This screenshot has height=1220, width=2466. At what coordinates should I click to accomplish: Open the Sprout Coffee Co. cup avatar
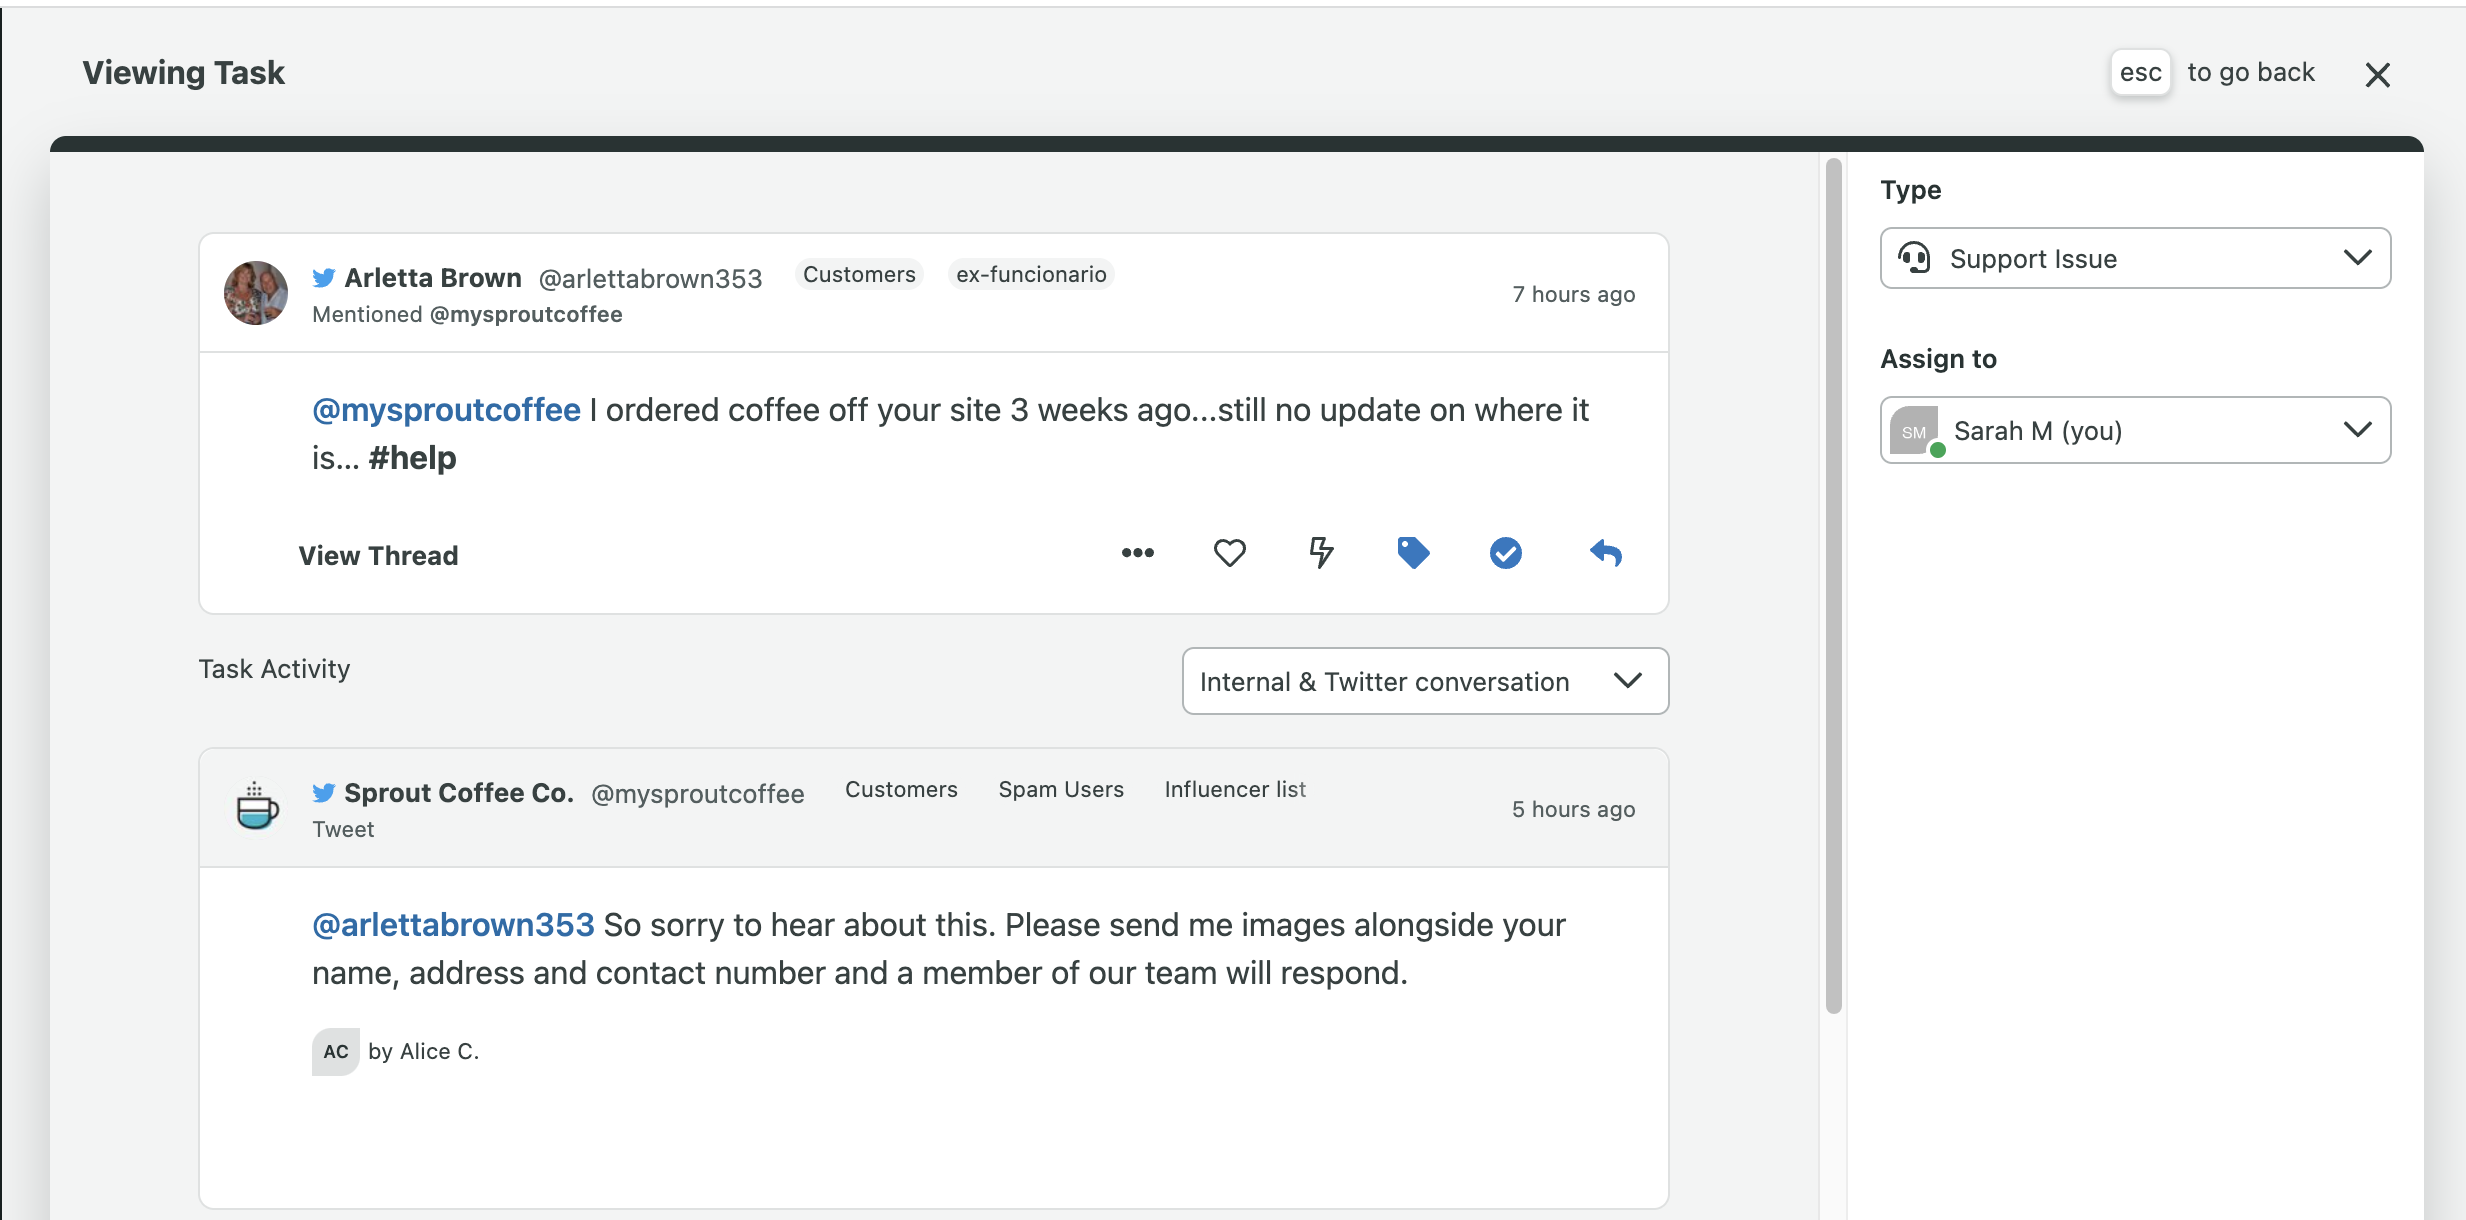tap(256, 806)
